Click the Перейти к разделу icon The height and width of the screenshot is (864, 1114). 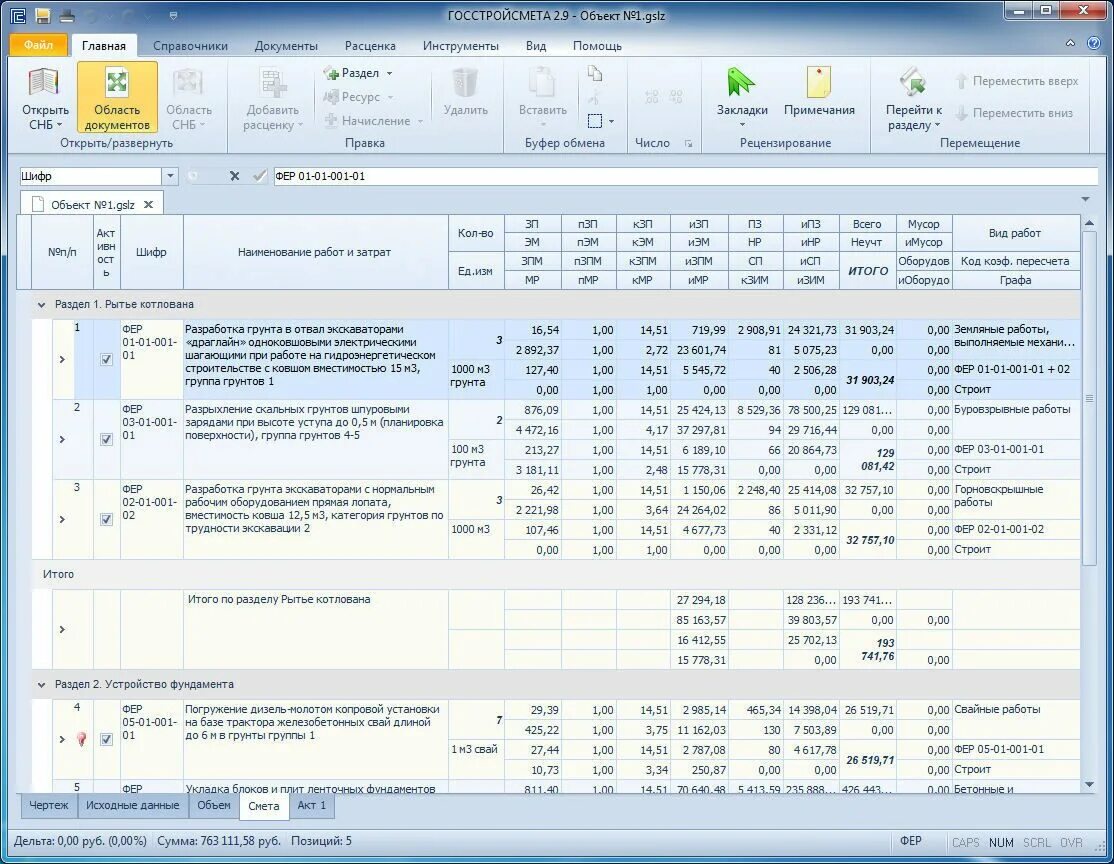(913, 83)
